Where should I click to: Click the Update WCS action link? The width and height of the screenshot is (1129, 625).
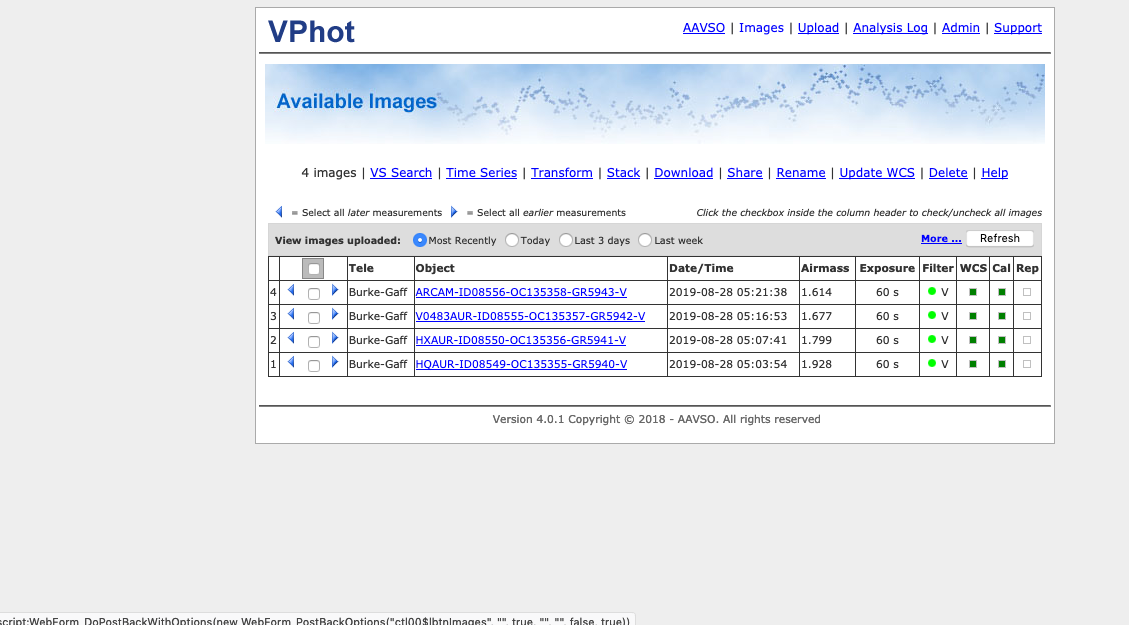tap(876, 173)
